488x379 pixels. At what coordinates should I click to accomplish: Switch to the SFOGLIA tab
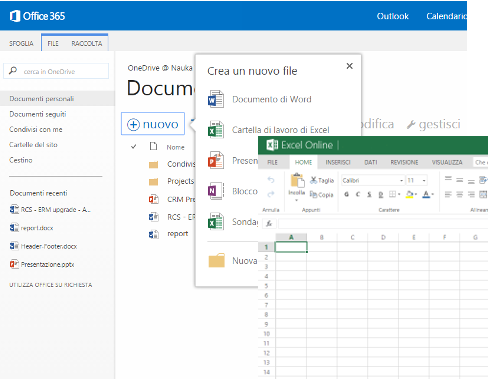coord(21,43)
